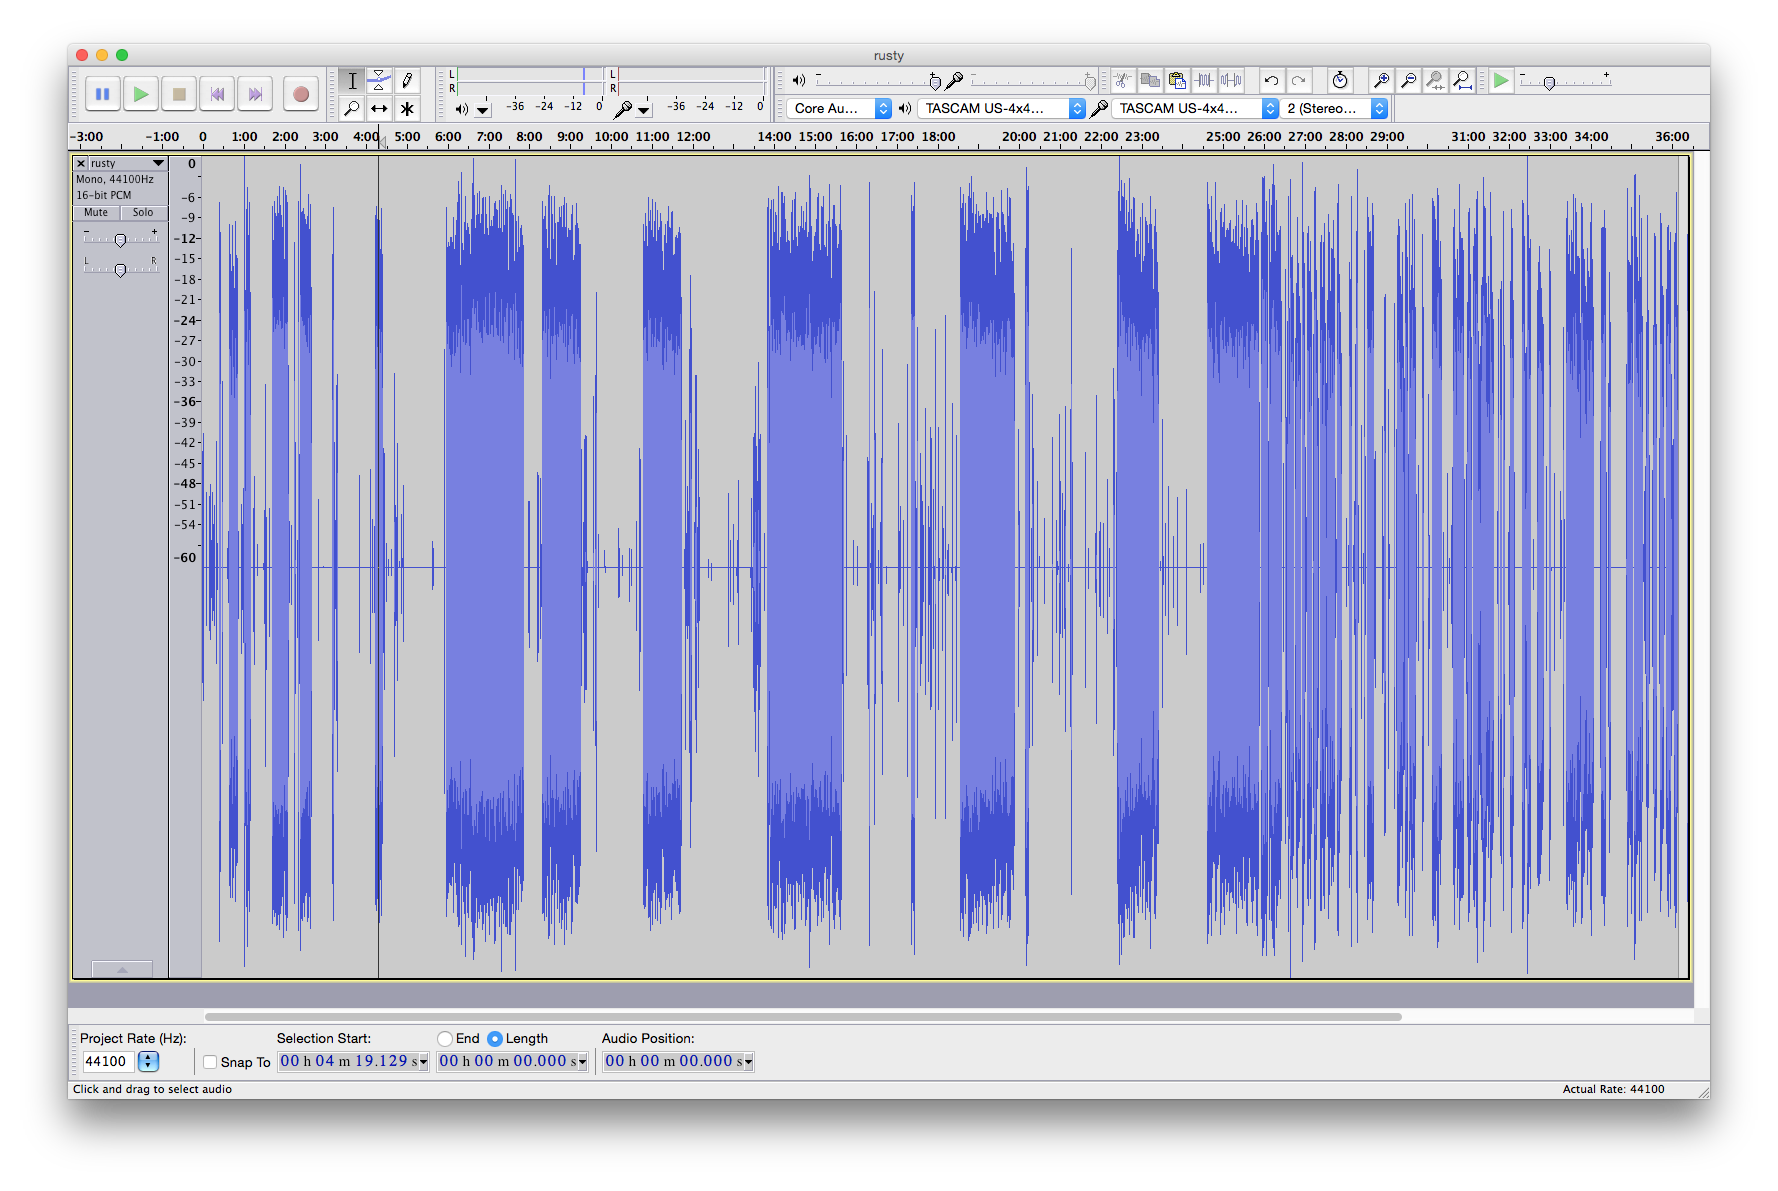1778x1191 pixels.
Task: Open the TASCAM output device dropdown
Action: (1001, 108)
